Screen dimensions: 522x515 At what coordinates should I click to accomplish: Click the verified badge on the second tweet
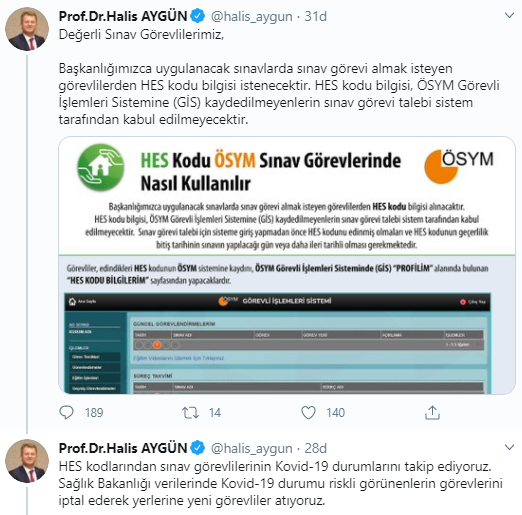(x=198, y=448)
